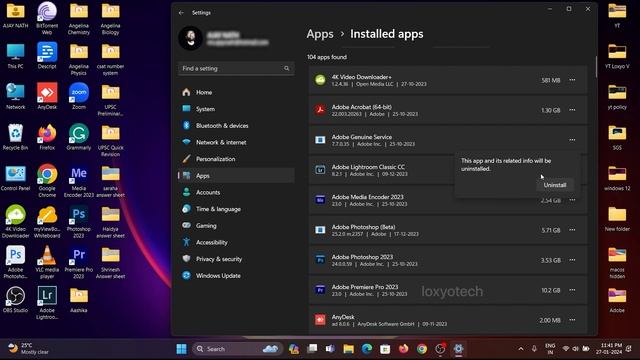The width and height of the screenshot is (640, 360).
Task: Select Control Panel desktop icon
Action: pyautogui.click(x=16, y=178)
